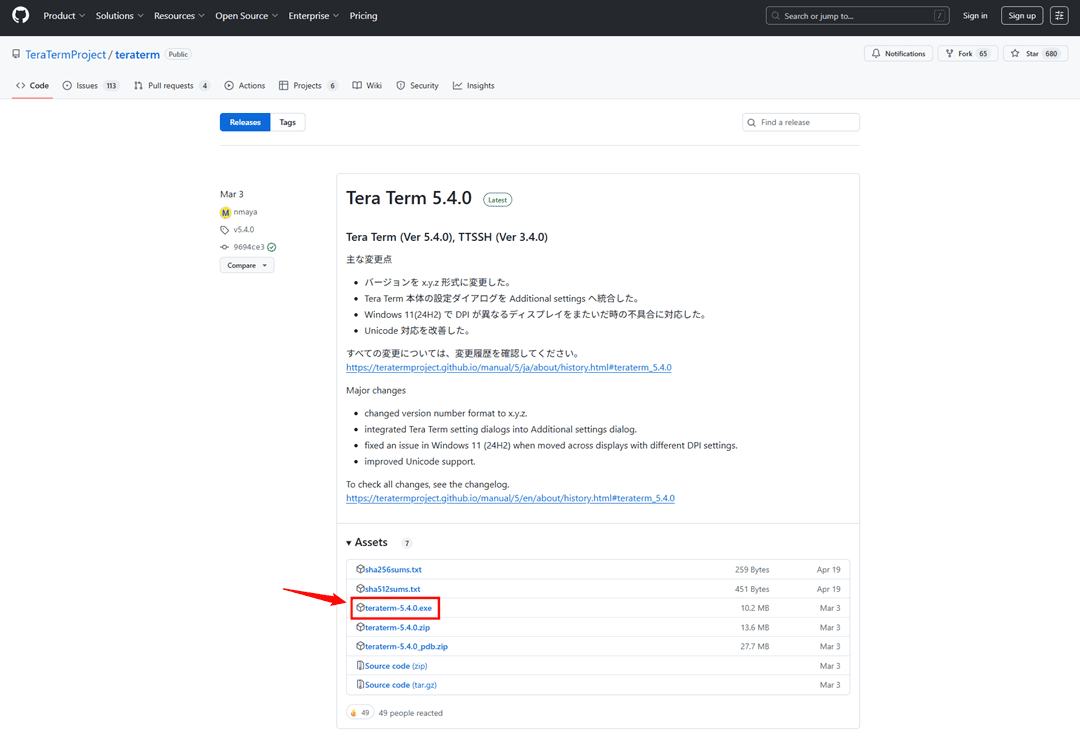Switch to the Pull requests tab
The height and width of the screenshot is (741, 1080).
(x=172, y=85)
